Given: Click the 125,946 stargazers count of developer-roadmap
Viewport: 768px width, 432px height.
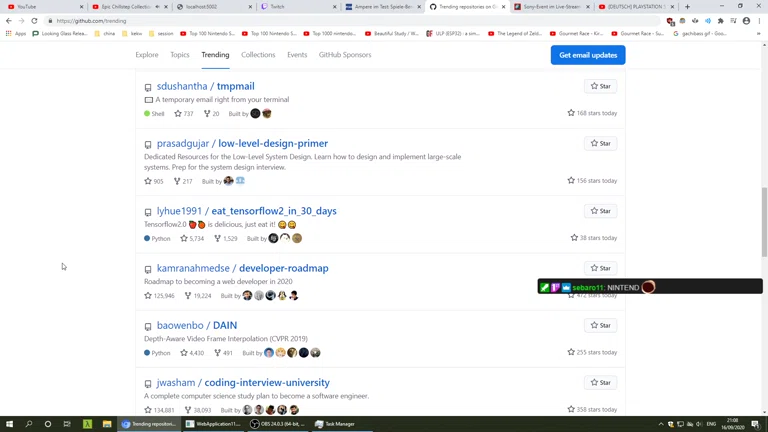Looking at the screenshot, I should coord(159,296).
